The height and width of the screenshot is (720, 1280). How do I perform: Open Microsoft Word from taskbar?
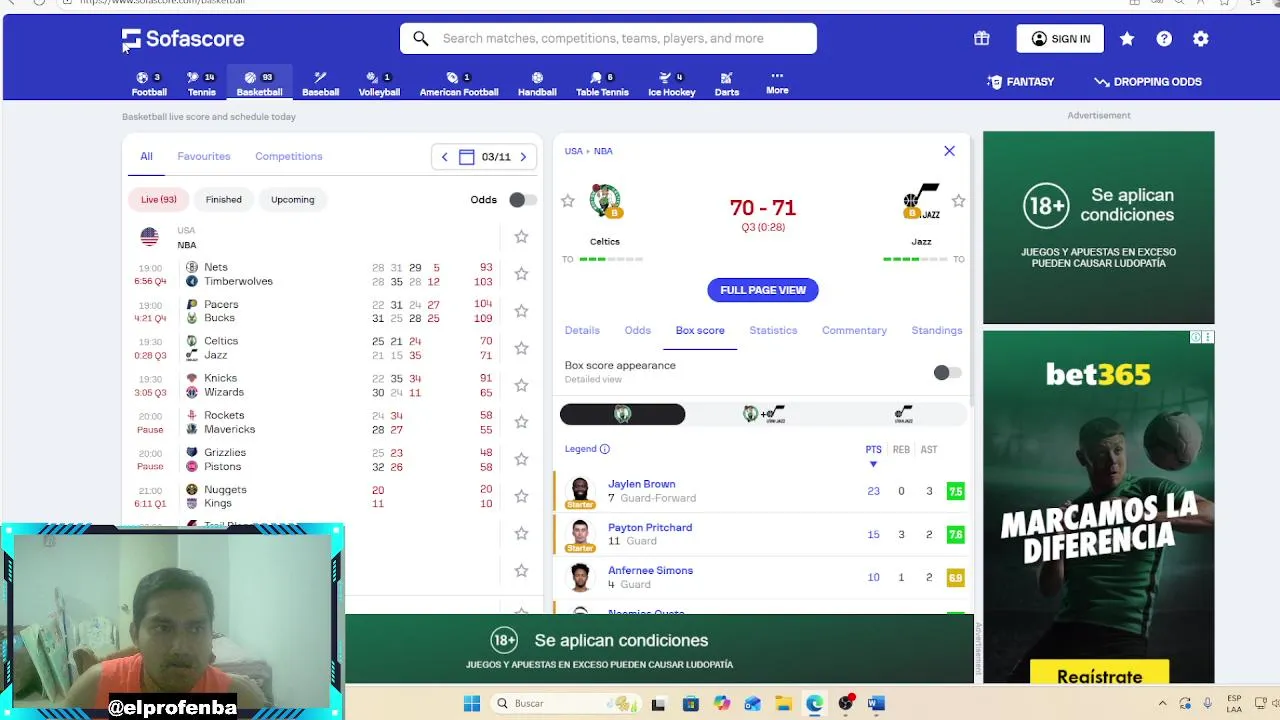876,703
